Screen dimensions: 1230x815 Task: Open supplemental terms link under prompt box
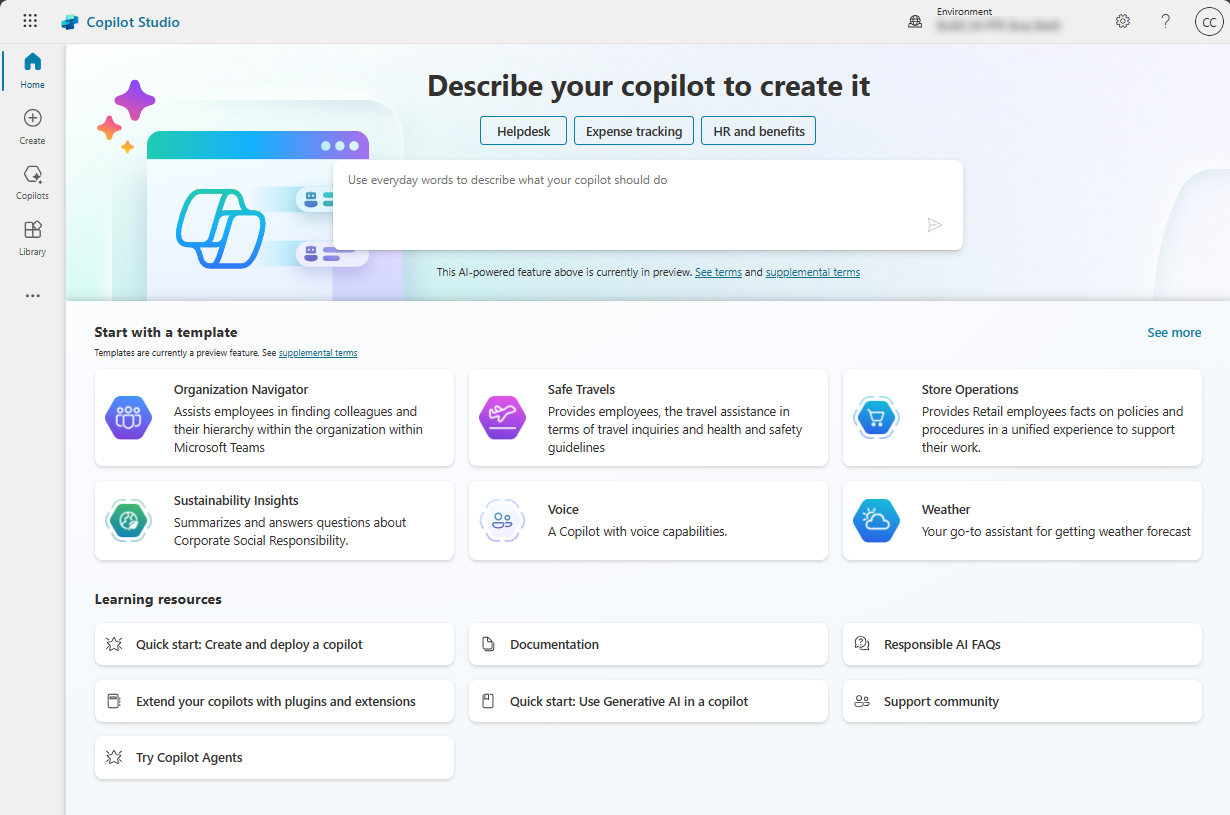pyautogui.click(x=813, y=272)
